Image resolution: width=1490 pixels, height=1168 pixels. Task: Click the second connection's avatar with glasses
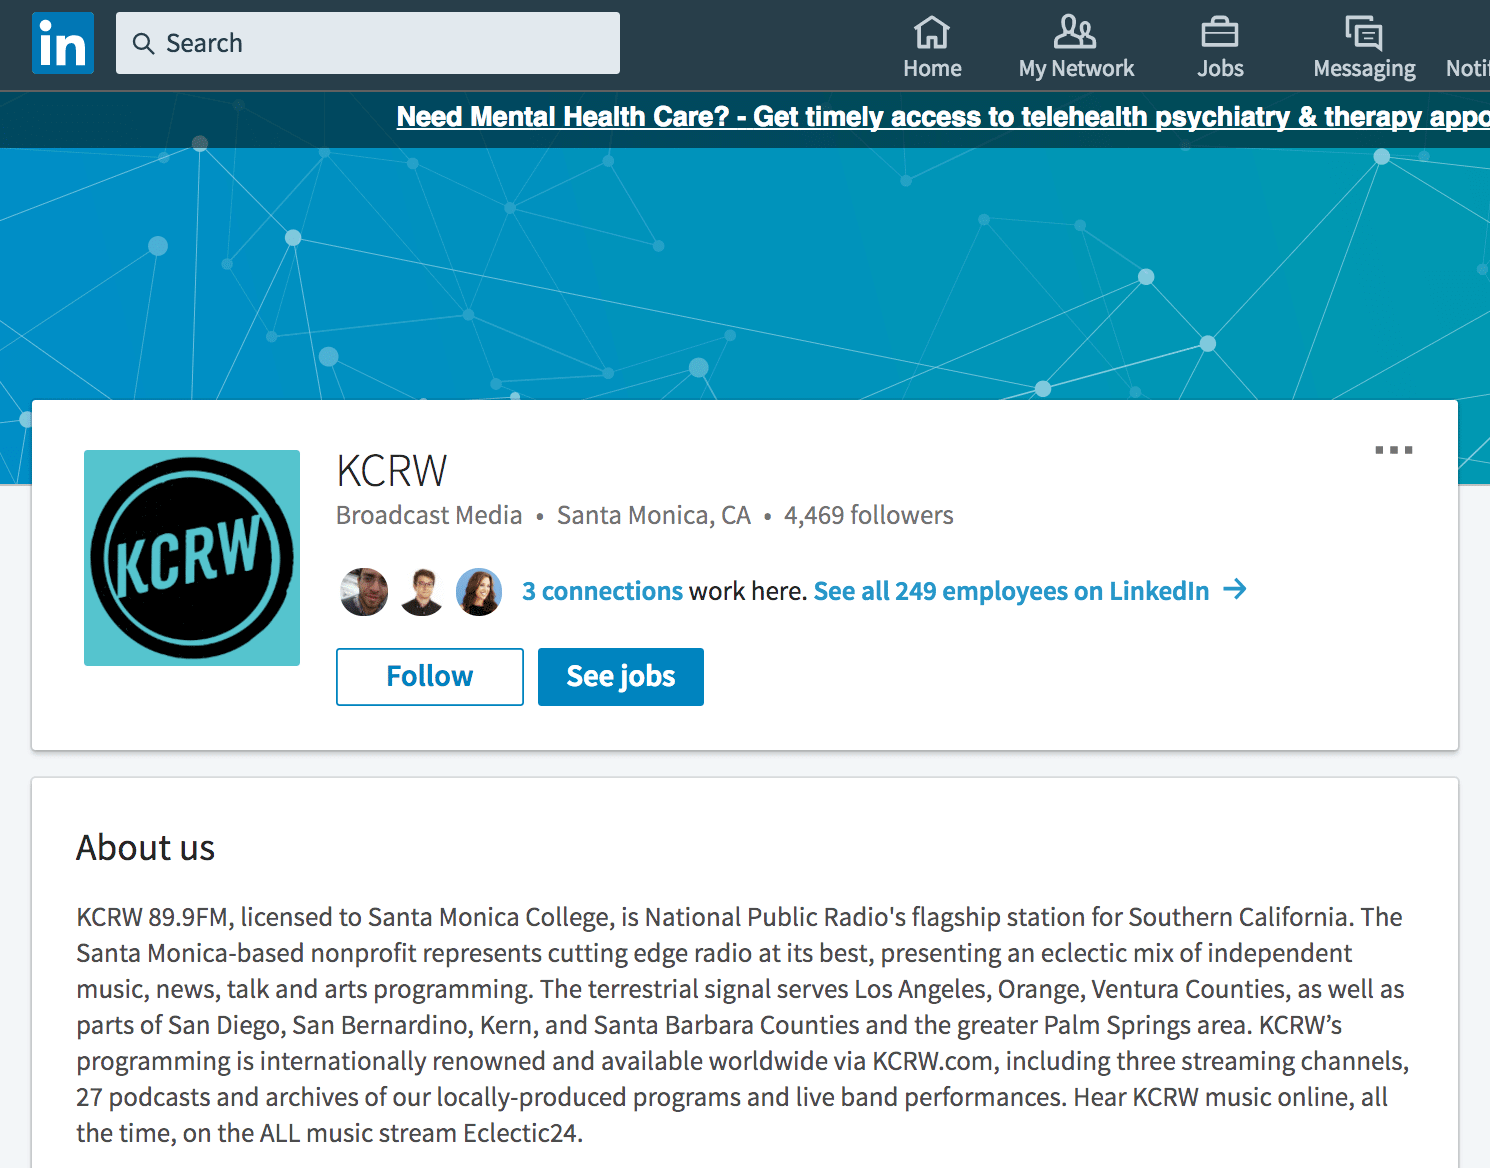tap(422, 592)
